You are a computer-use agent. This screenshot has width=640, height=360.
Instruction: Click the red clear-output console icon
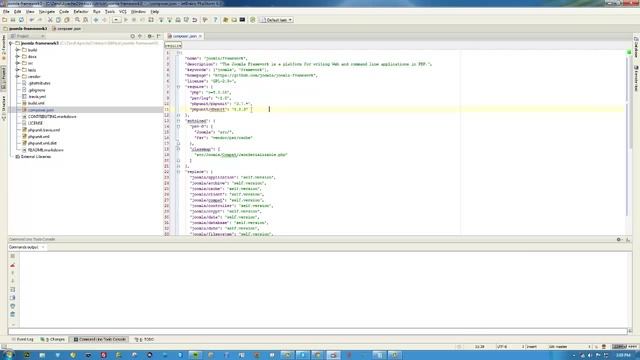(x=13, y=265)
